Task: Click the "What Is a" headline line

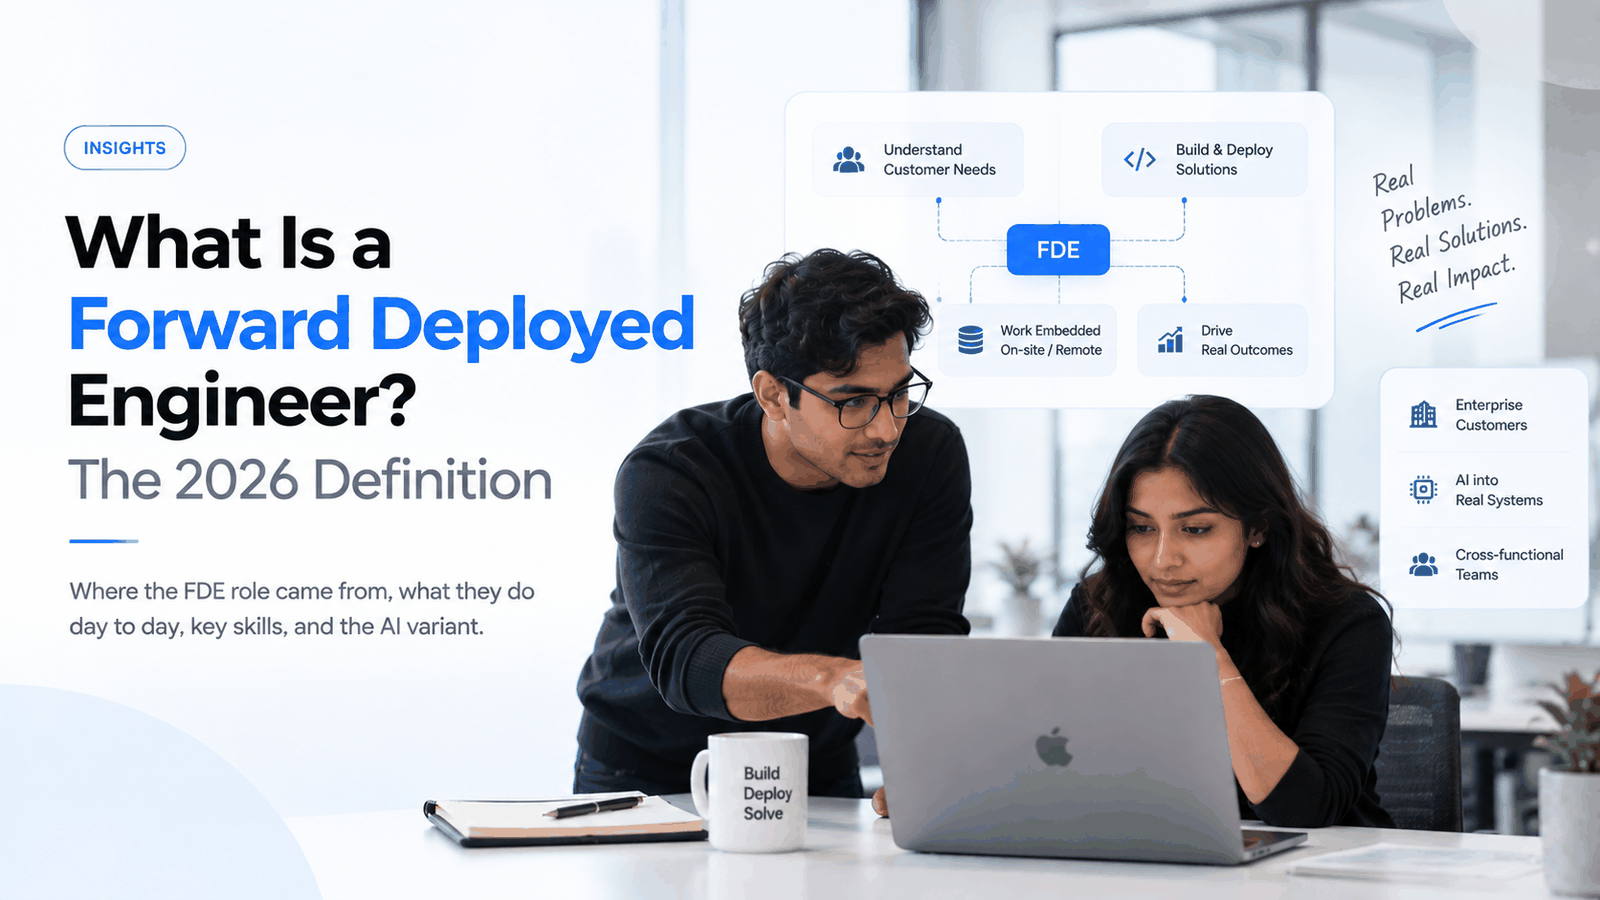Action: point(229,243)
